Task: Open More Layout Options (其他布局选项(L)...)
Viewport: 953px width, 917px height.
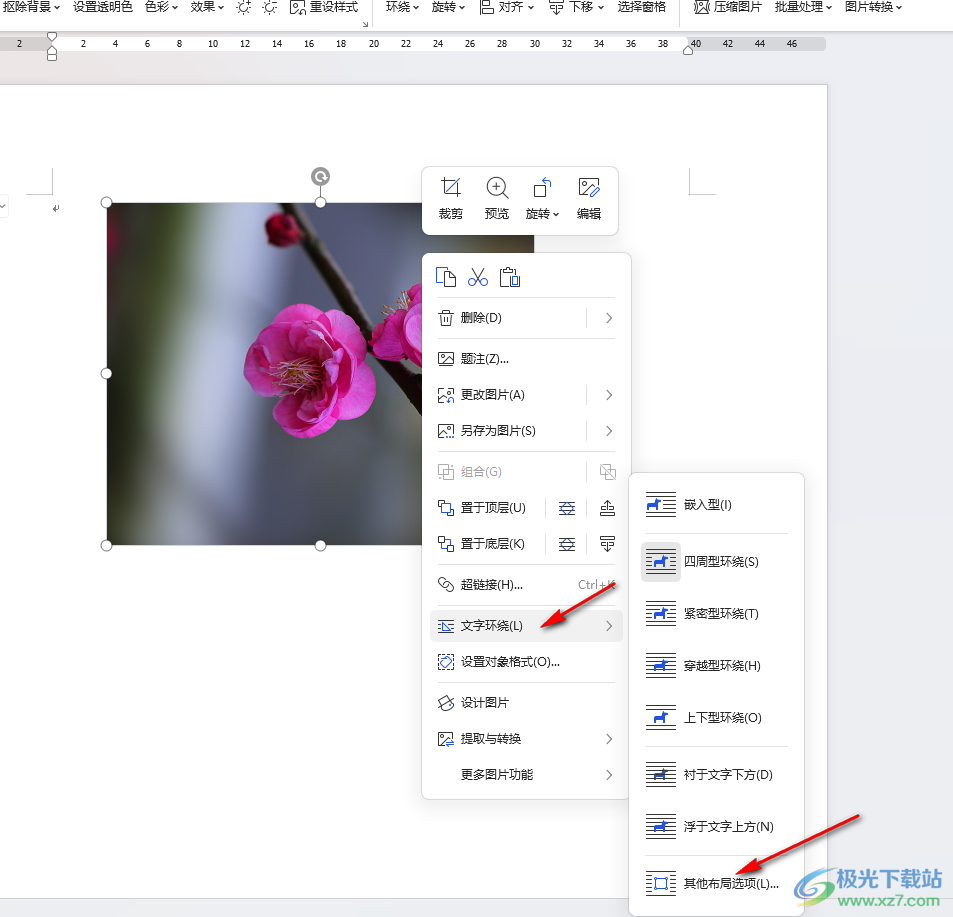Action: 716,884
